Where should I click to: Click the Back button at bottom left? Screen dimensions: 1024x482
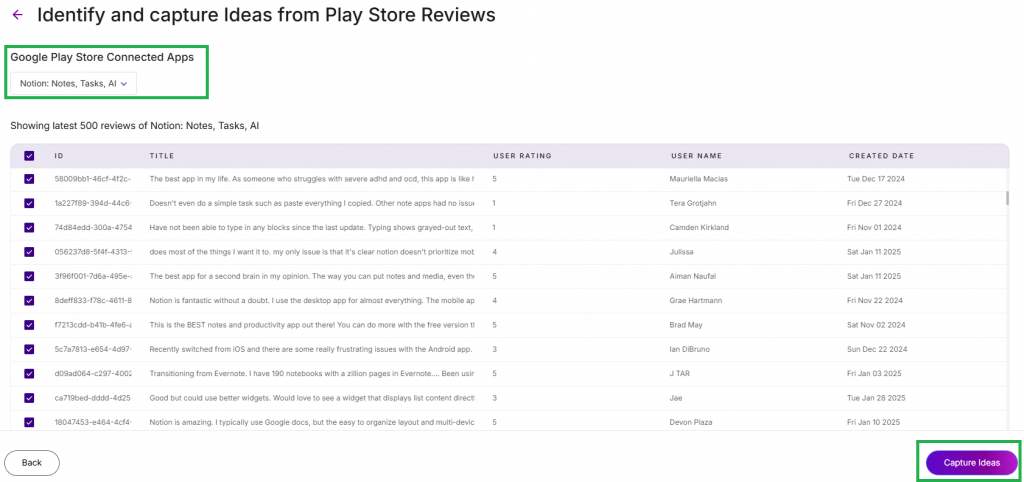point(32,462)
